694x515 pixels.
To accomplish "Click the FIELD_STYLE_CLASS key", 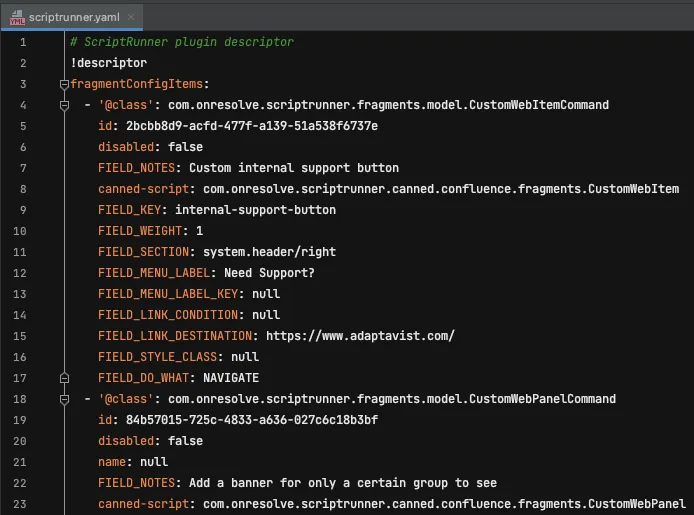I will pos(158,357).
